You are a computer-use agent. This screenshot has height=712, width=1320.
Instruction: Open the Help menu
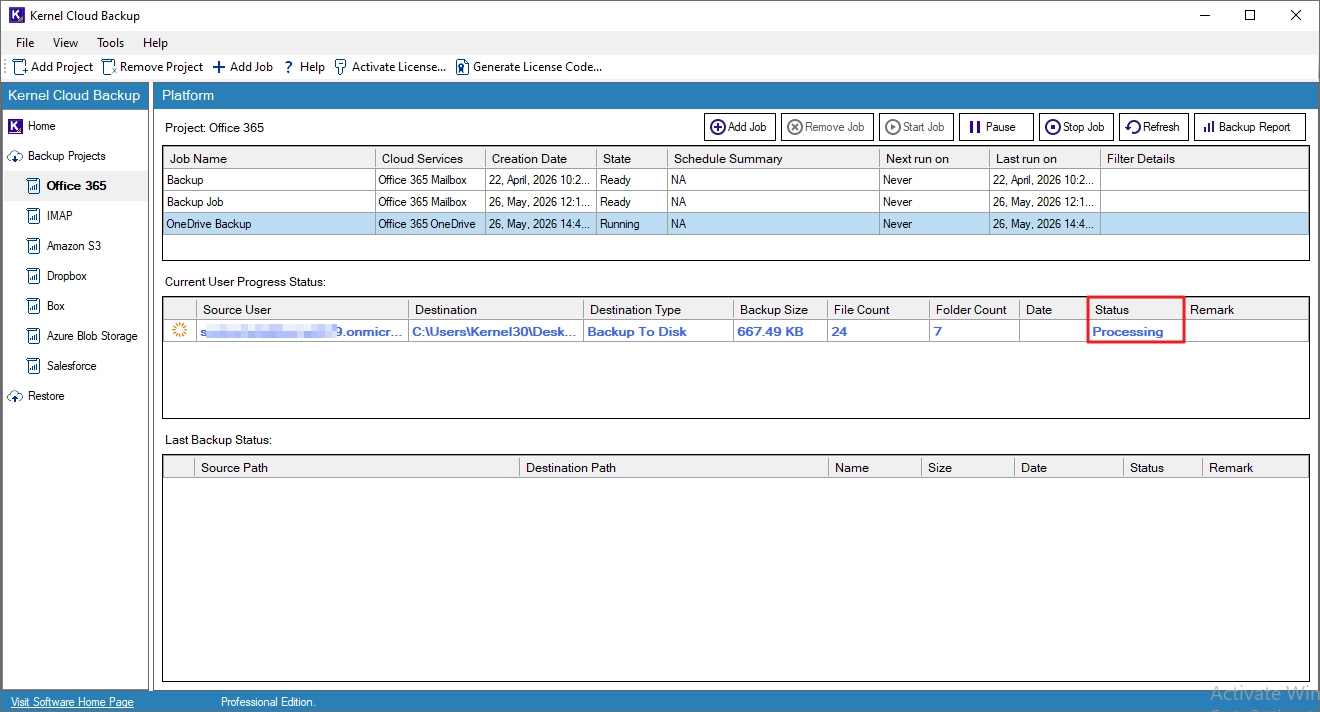coord(155,43)
